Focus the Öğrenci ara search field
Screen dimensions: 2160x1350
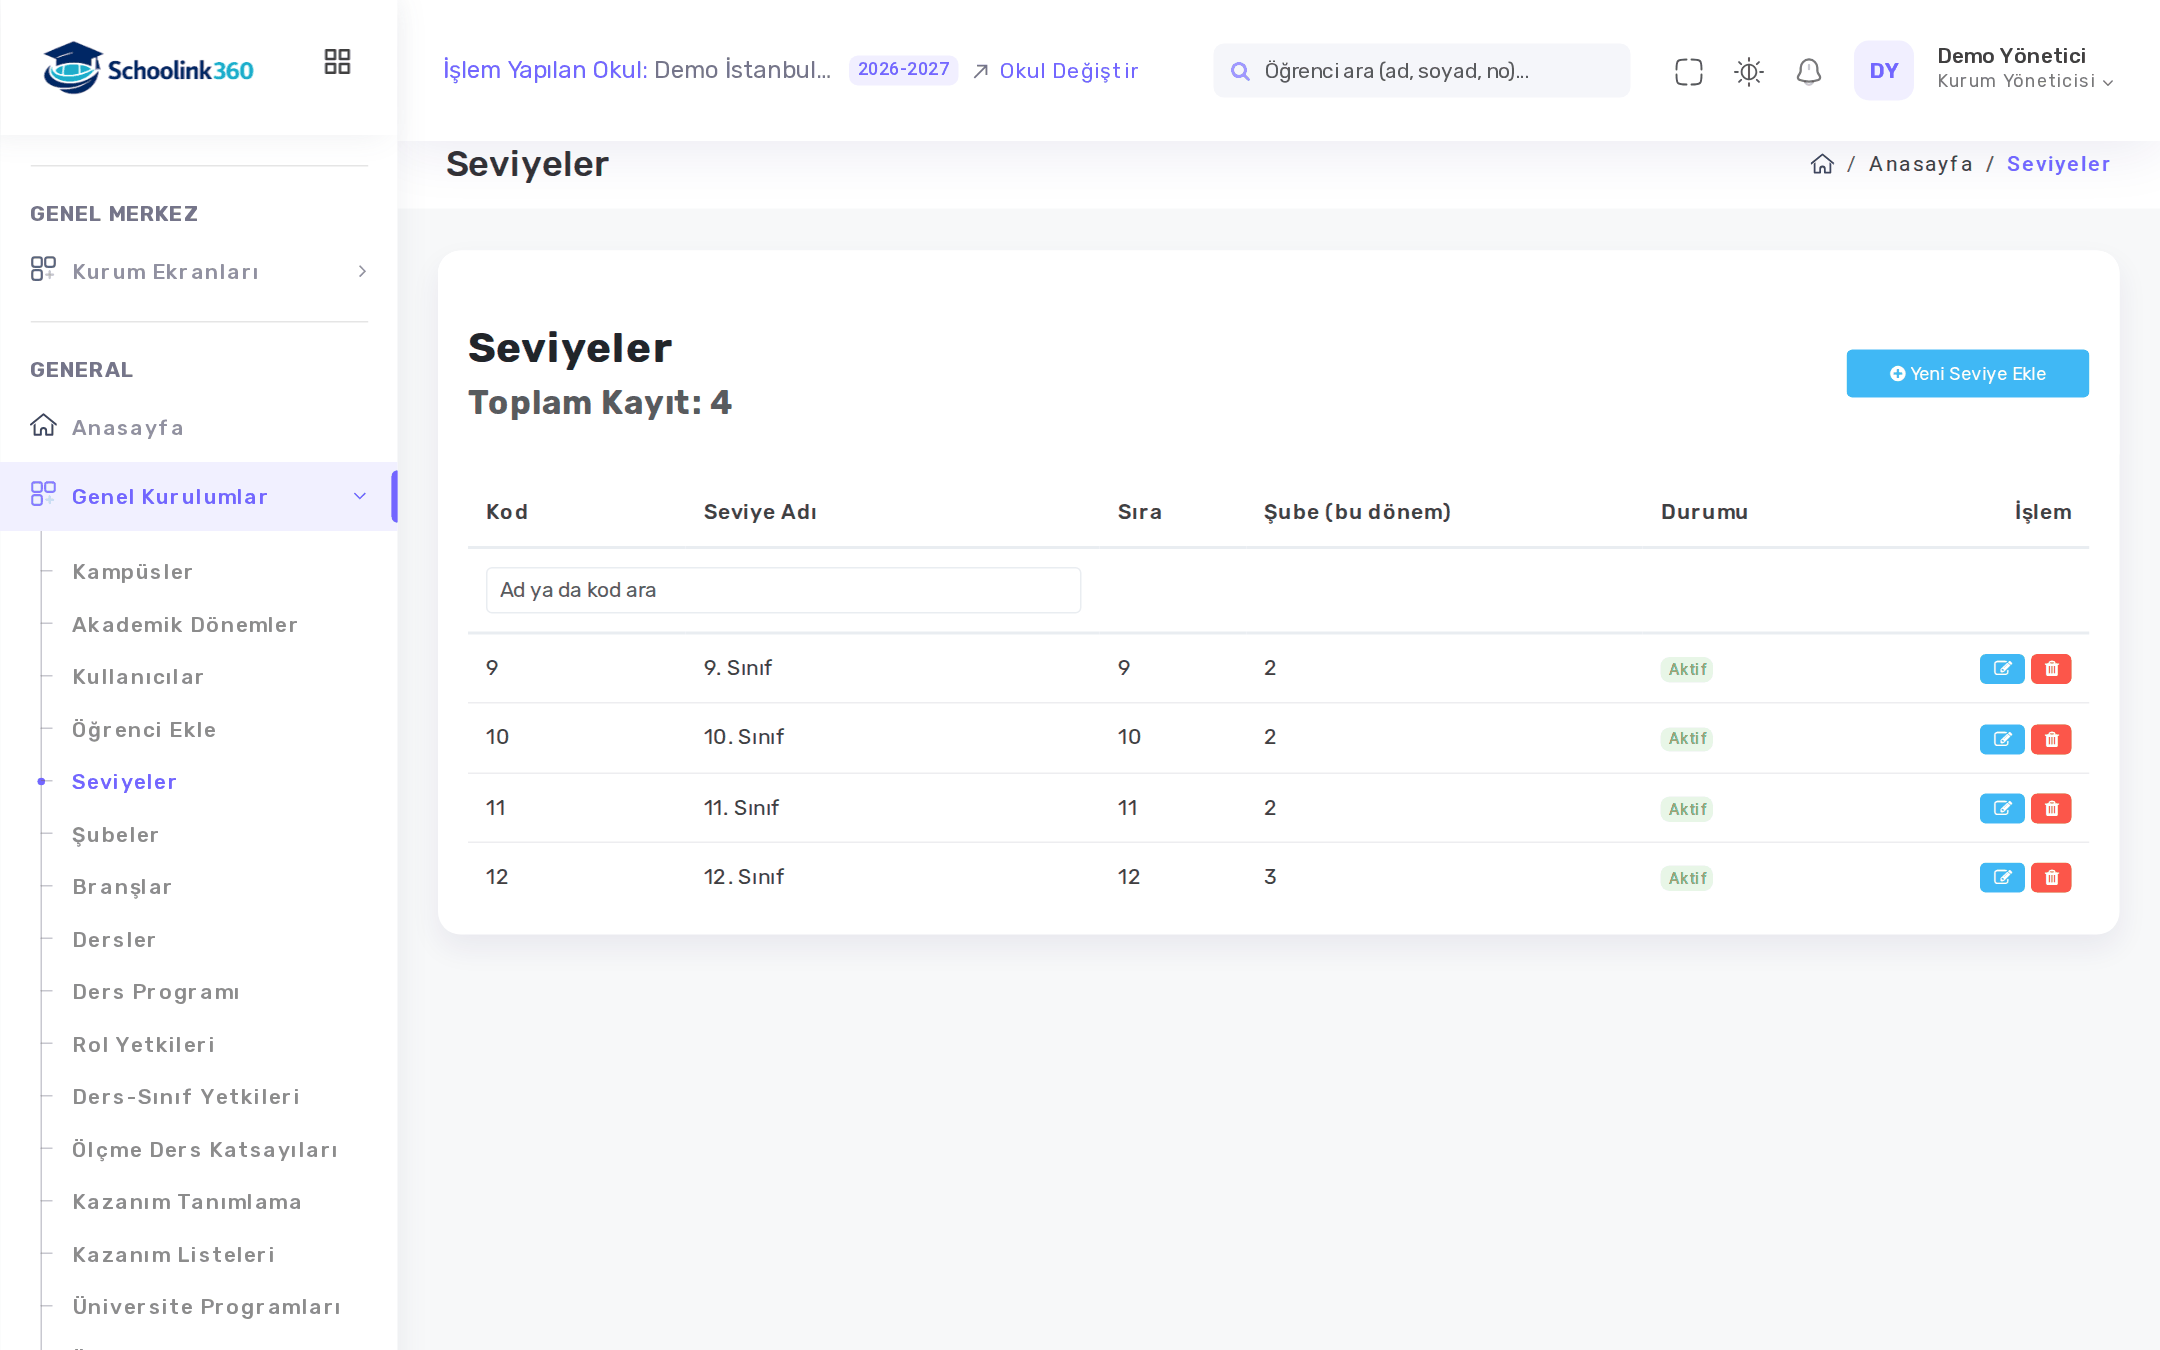point(1421,71)
